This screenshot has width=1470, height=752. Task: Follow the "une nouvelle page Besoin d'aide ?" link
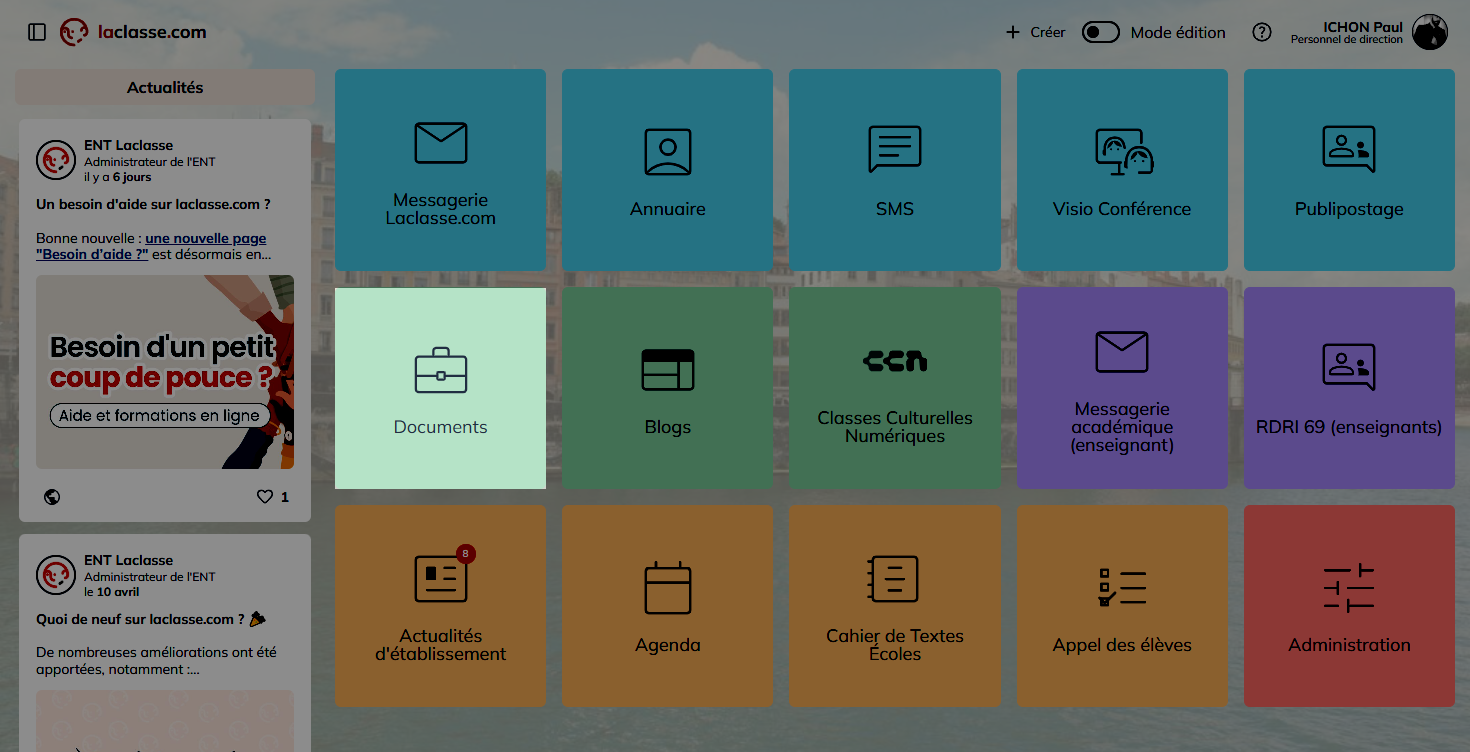click(151, 246)
